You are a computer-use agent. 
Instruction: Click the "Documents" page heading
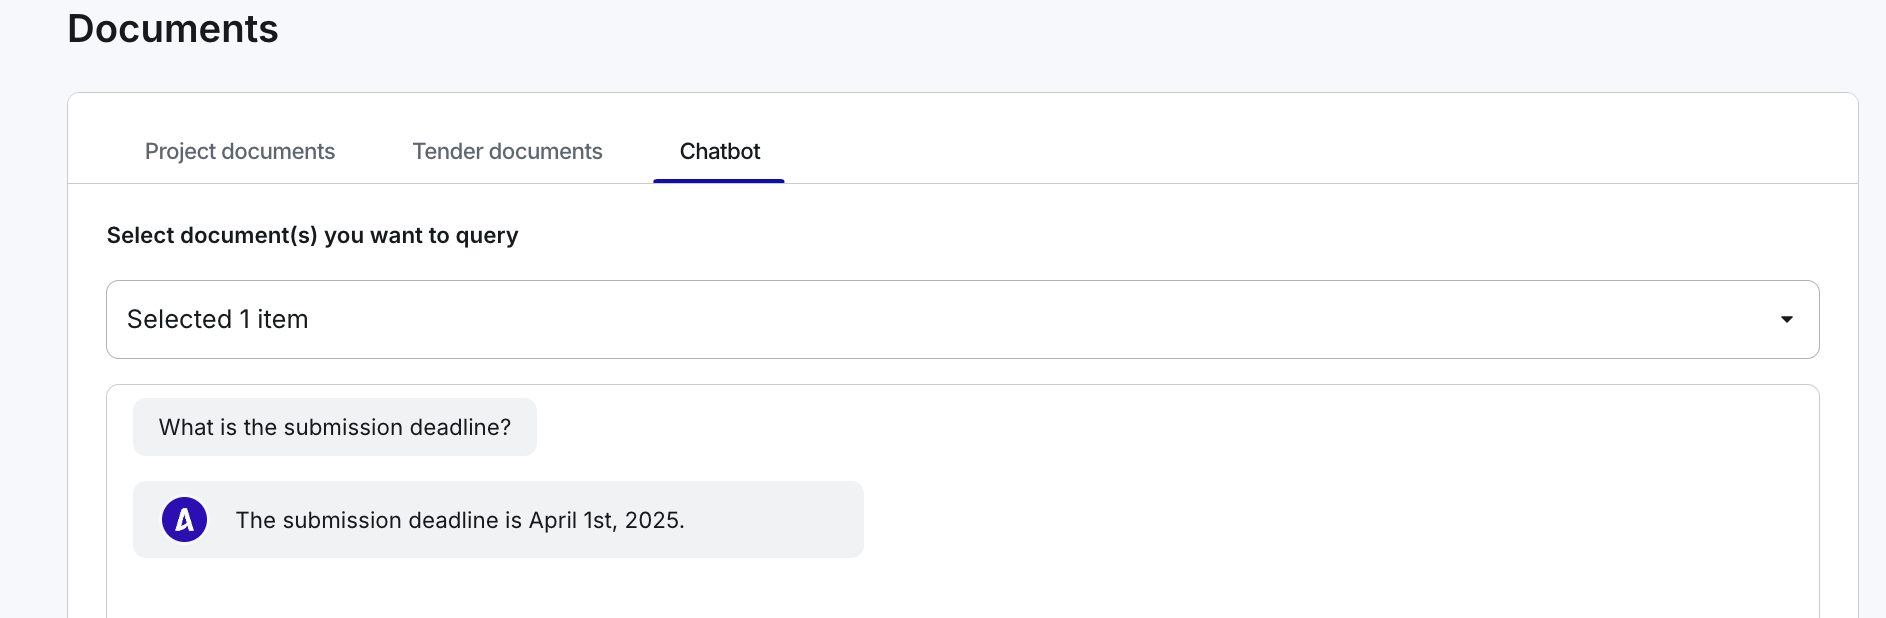(173, 29)
